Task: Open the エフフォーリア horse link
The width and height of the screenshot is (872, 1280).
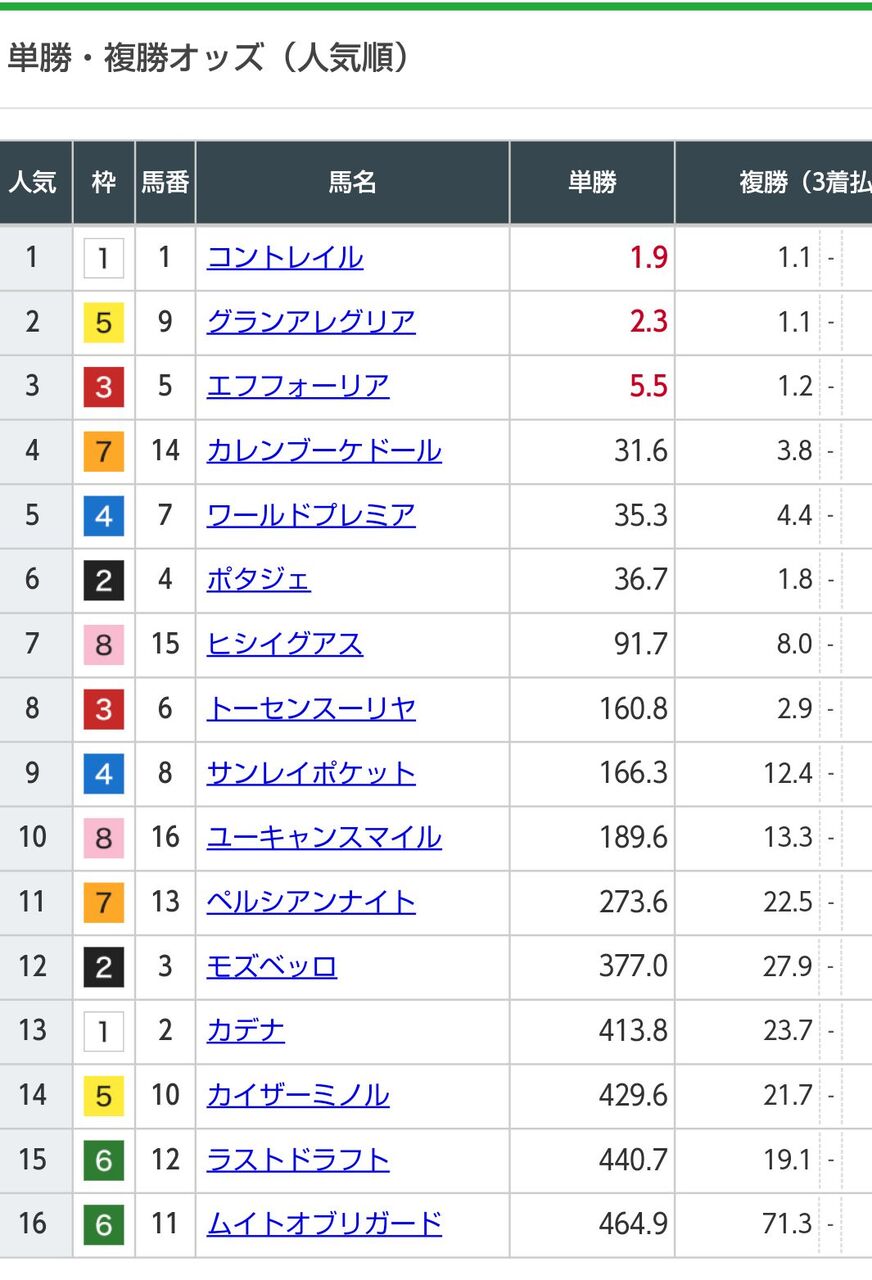Action: (298, 386)
